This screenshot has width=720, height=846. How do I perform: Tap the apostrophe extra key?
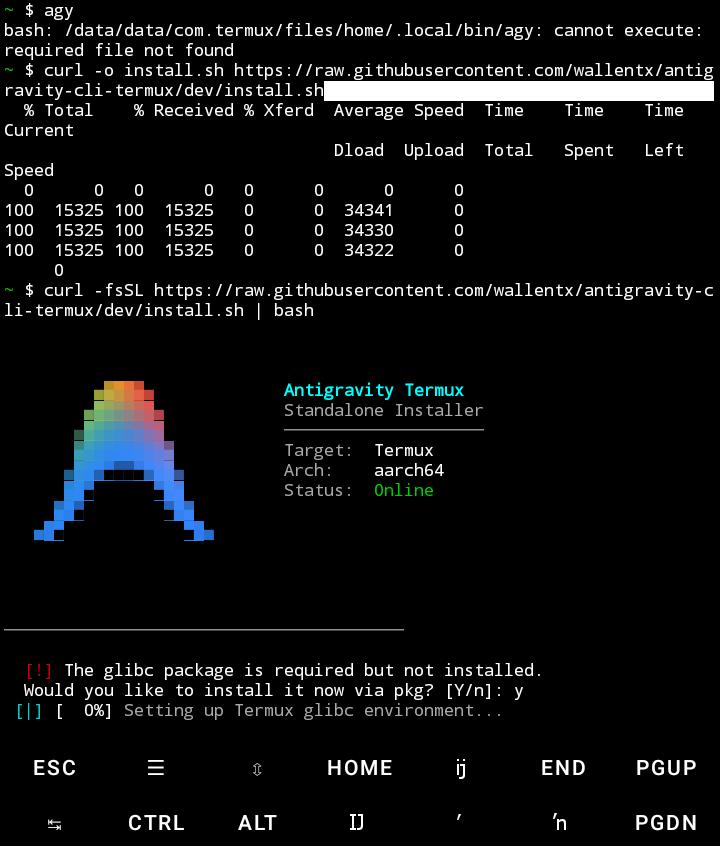pyautogui.click(x=459, y=818)
